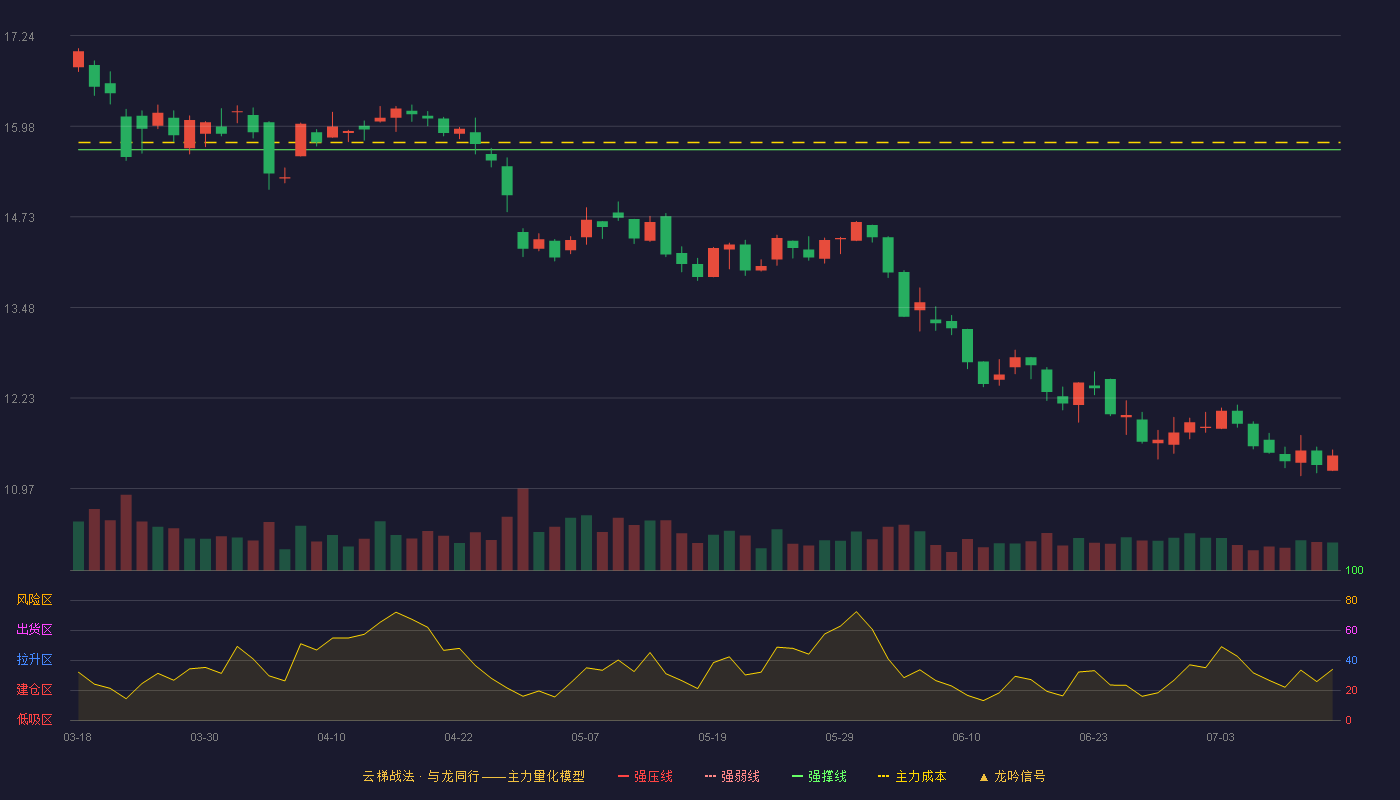The height and width of the screenshot is (800, 1400).
Task: Select the 出货区 zone label
Action: [x=34, y=630]
